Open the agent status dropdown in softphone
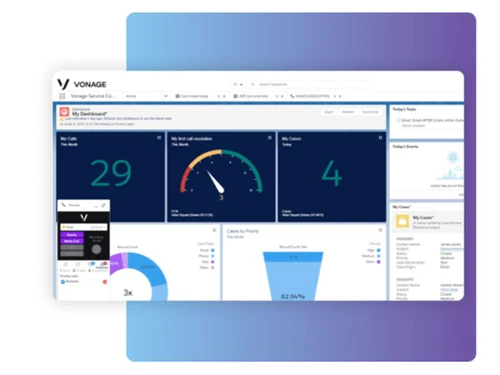 (83, 227)
